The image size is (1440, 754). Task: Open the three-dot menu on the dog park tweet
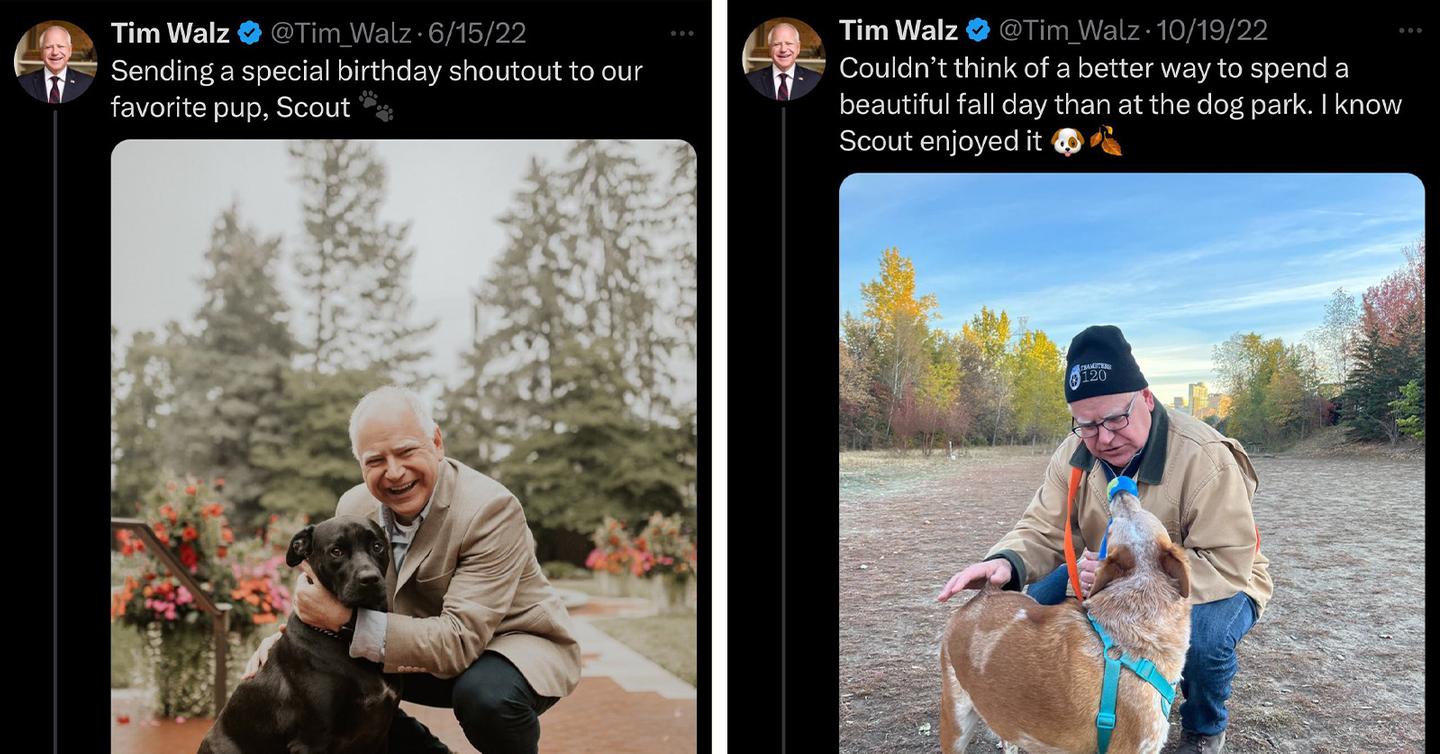pyautogui.click(x=1413, y=32)
